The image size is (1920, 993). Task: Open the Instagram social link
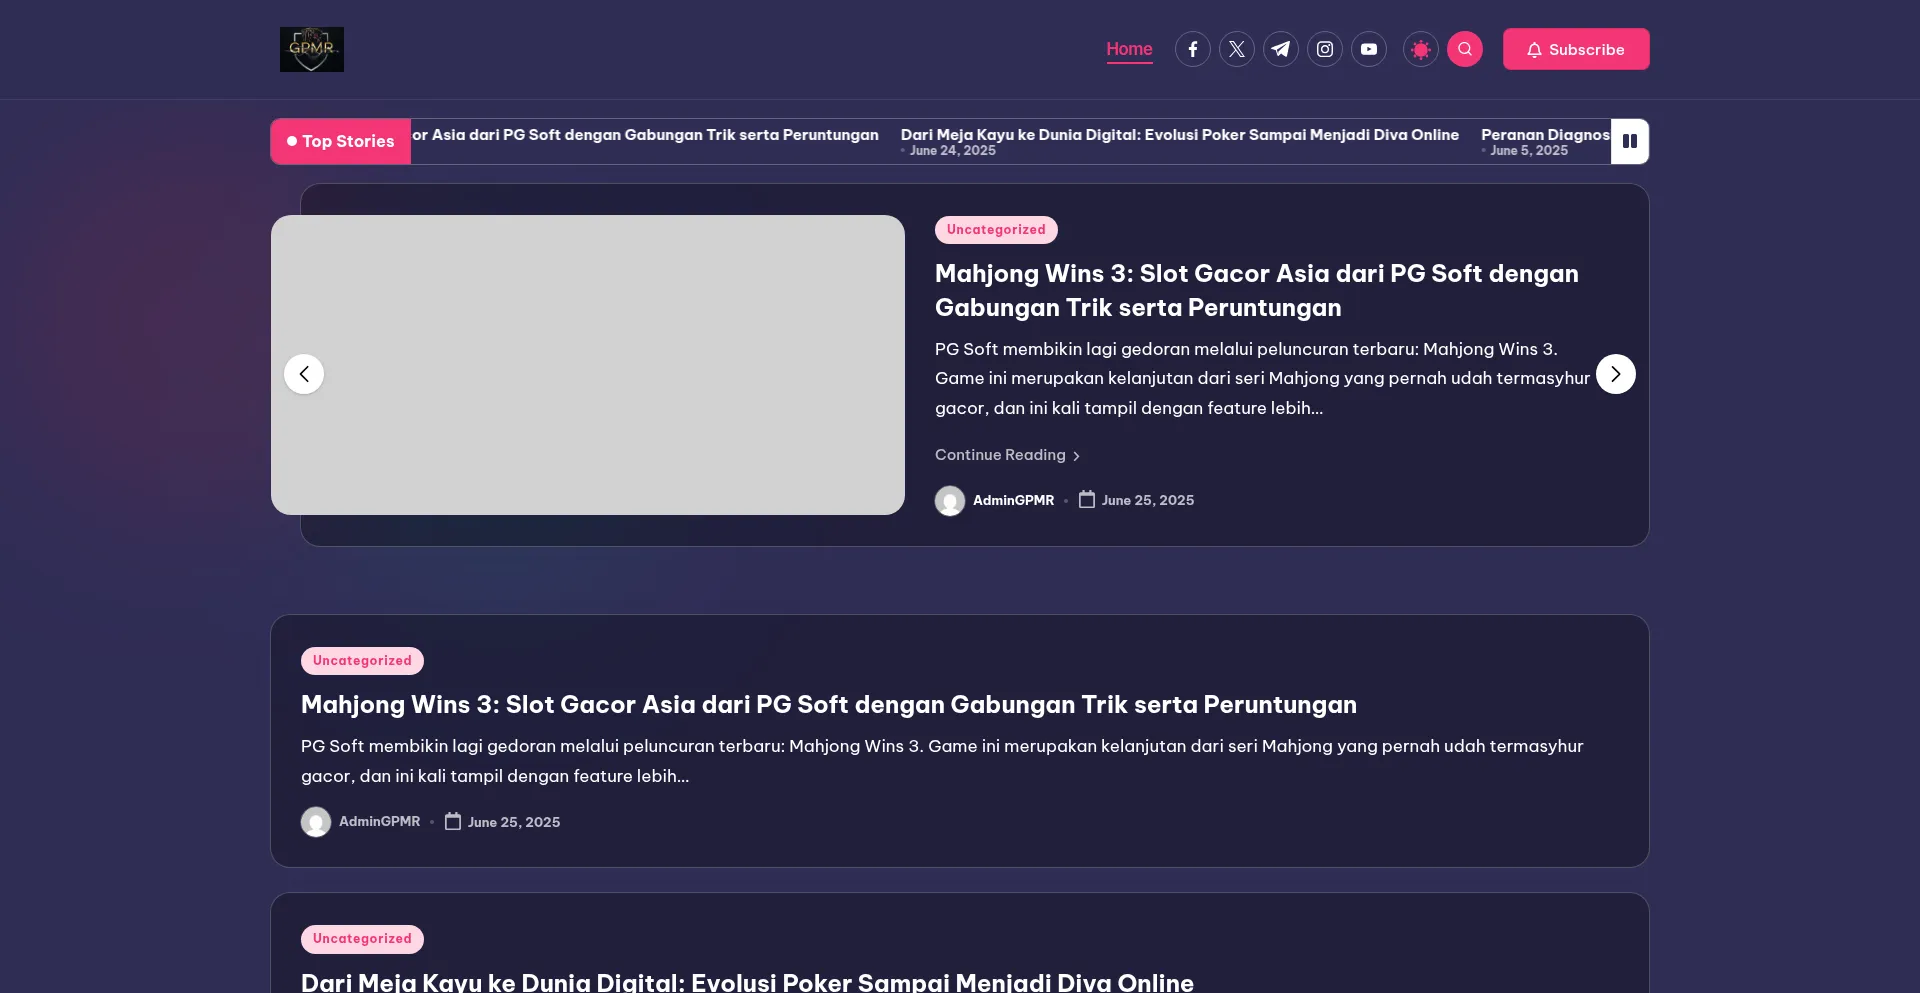[1324, 49]
